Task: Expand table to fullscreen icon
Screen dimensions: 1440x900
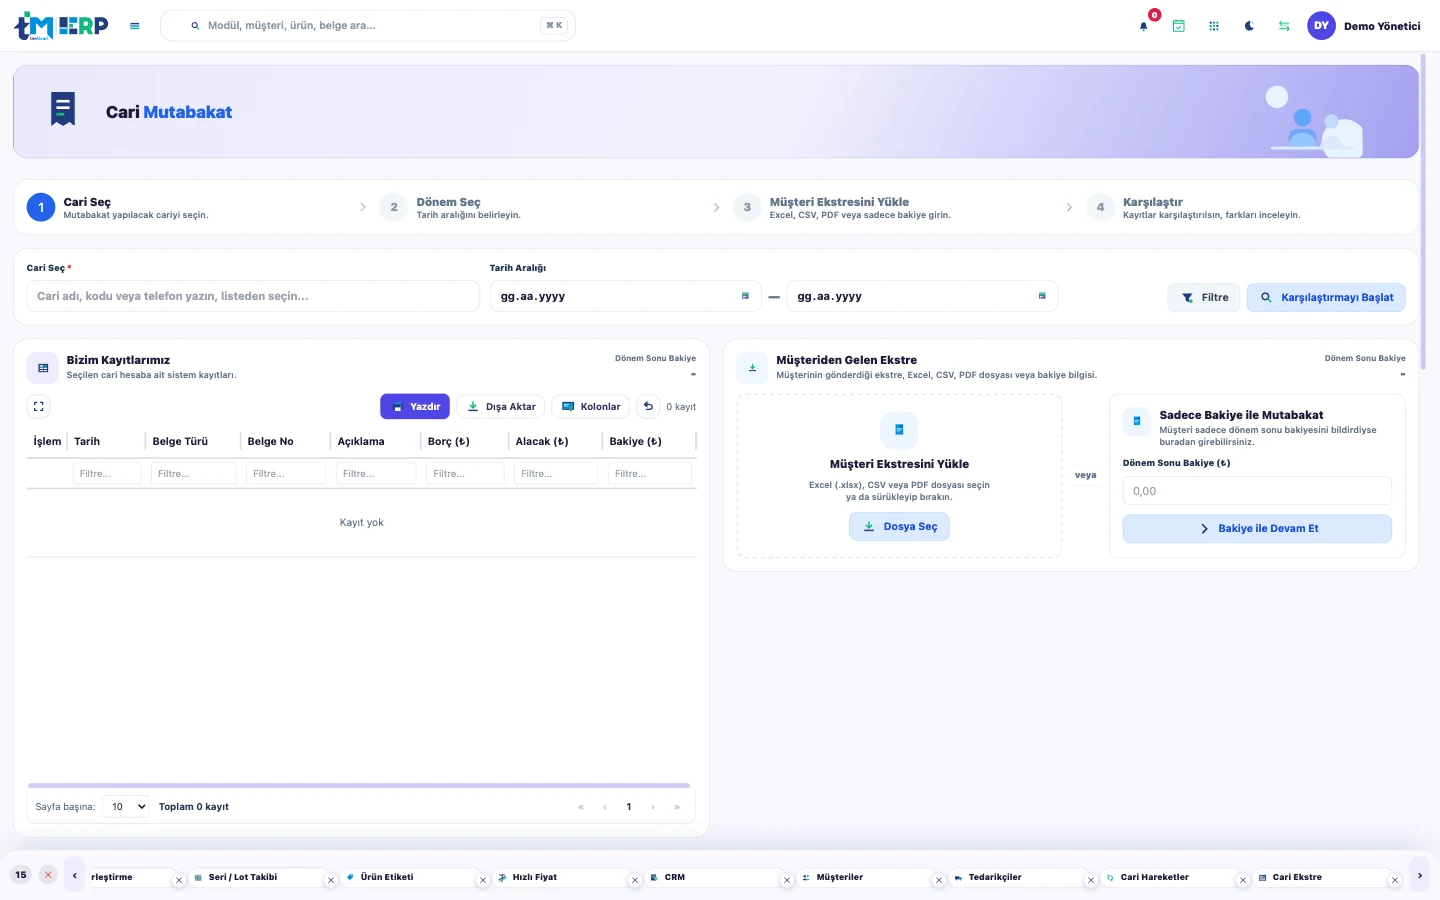Action: pyautogui.click(x=39, y=407)
